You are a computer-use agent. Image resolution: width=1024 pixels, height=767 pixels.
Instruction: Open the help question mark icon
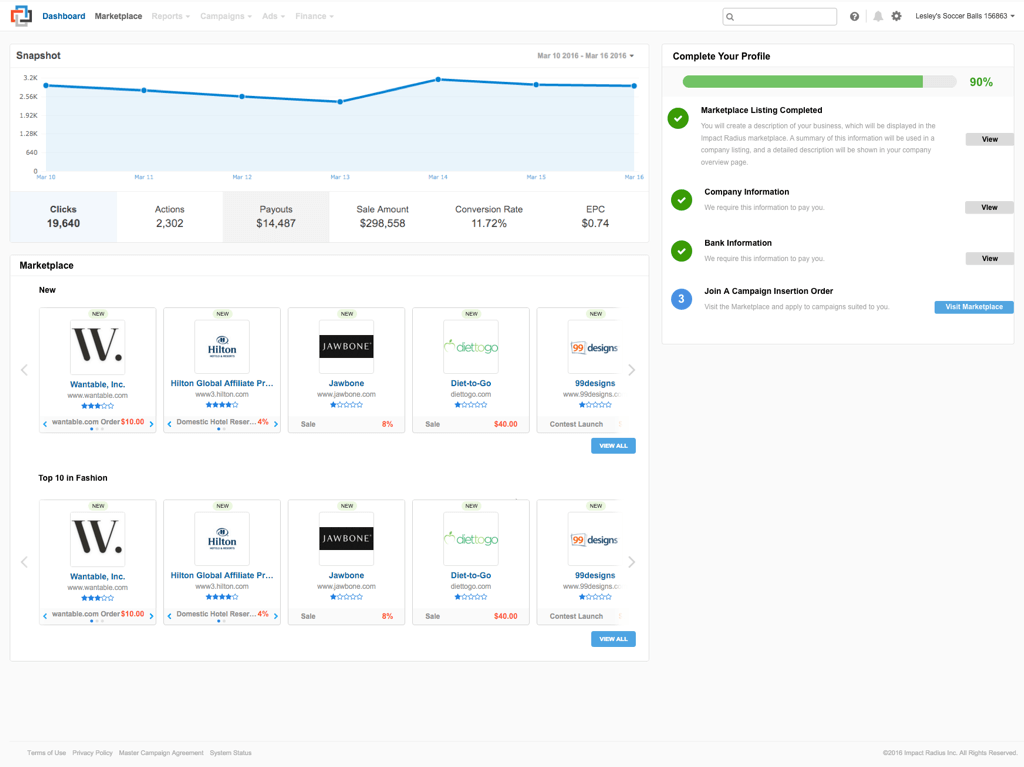click(x=854, y=17)
